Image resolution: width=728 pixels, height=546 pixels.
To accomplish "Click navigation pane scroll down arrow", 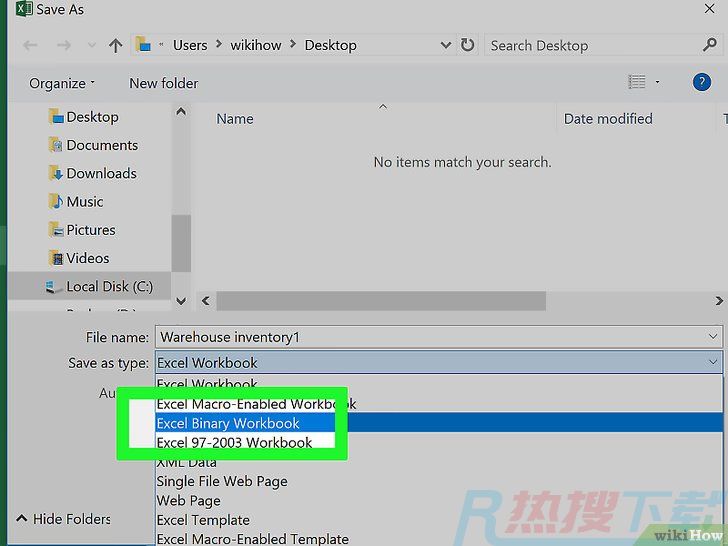I will 181,301.
